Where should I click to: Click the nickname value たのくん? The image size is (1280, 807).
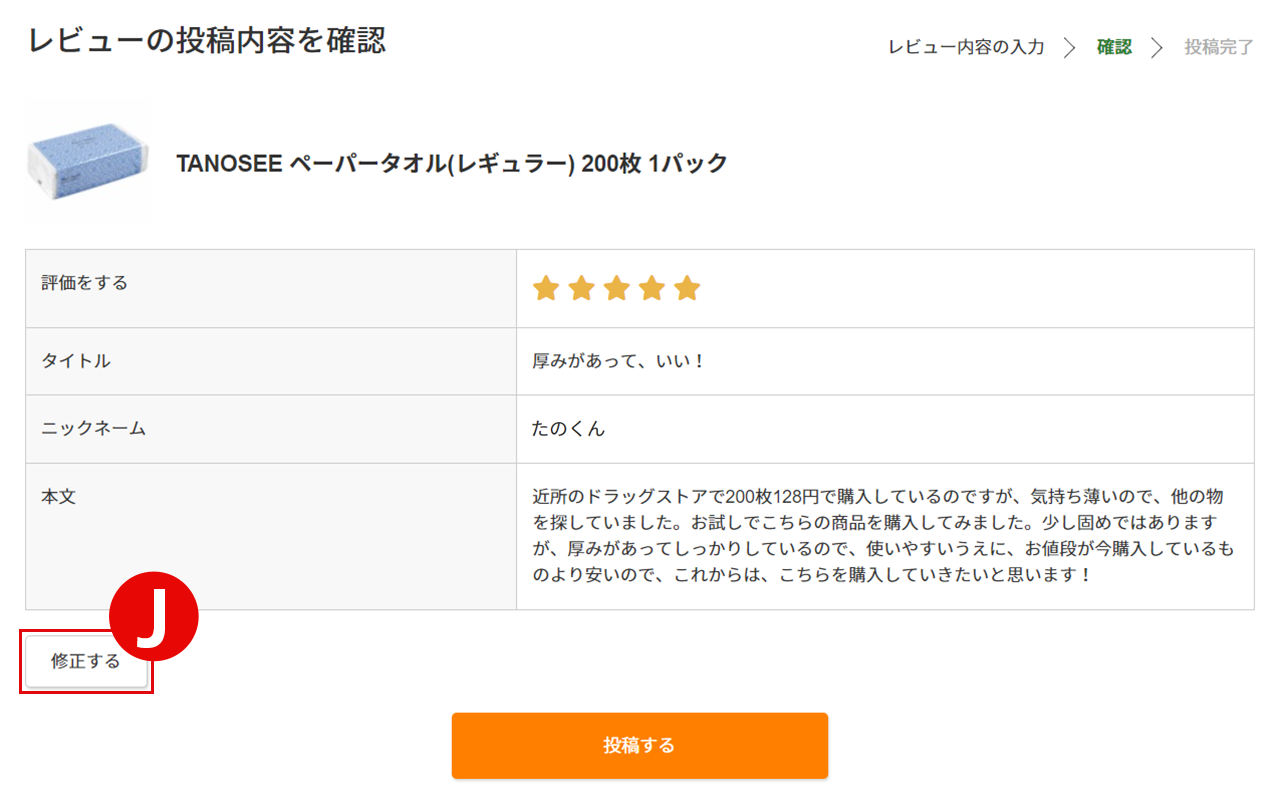[x=568, y=429]
